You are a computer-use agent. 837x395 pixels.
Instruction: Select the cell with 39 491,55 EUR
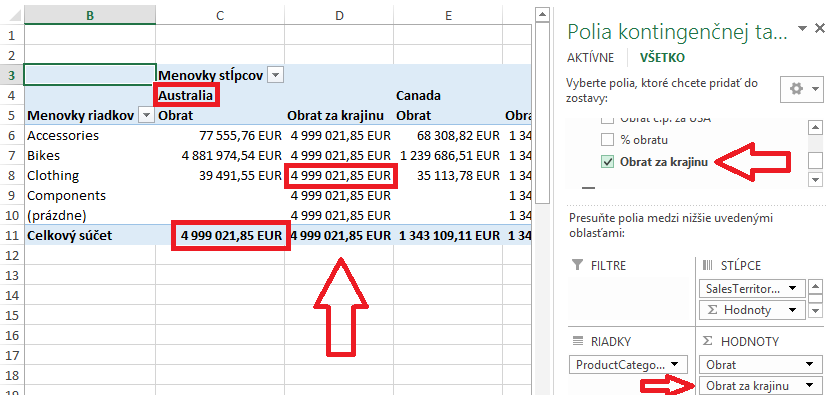coord(220,176)
